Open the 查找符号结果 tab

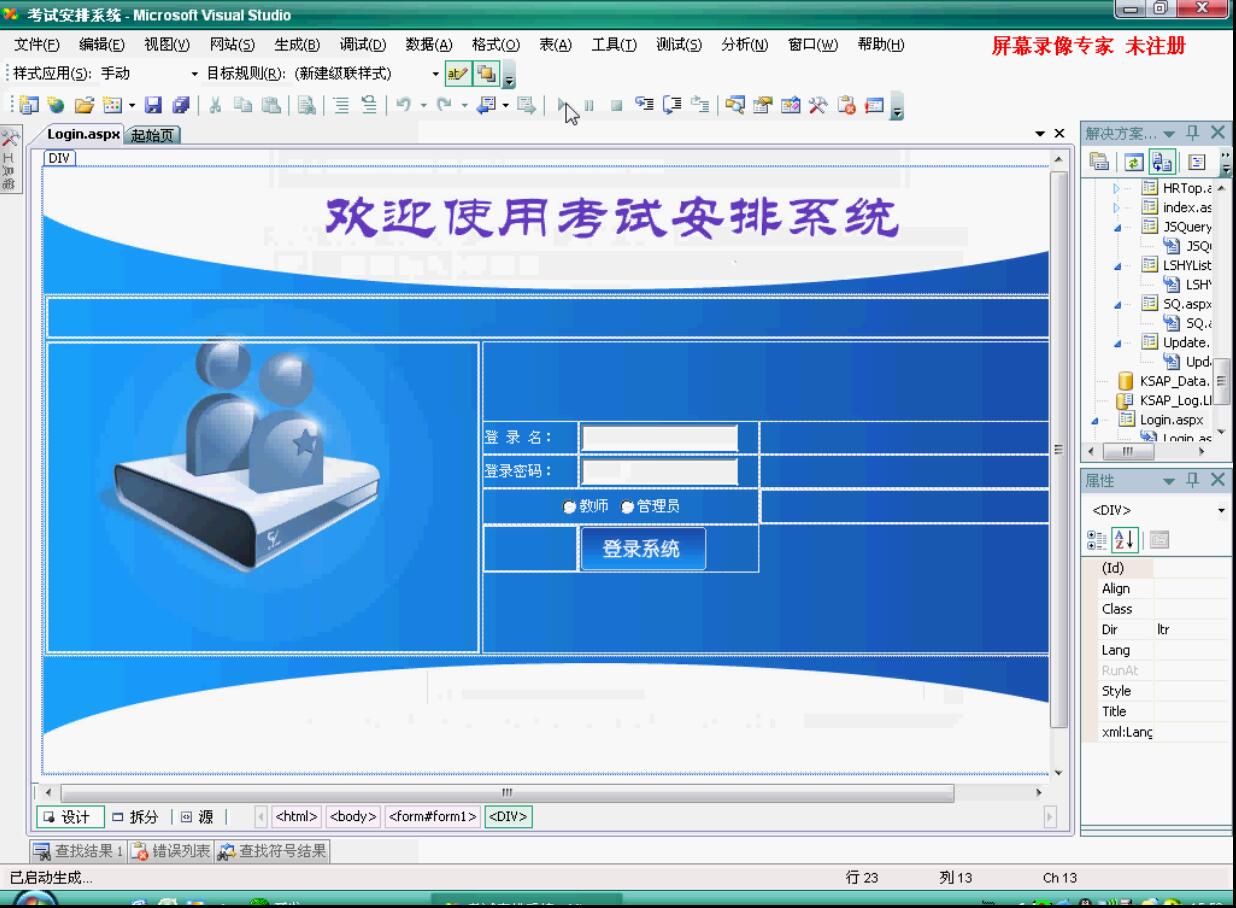point(273,852)
